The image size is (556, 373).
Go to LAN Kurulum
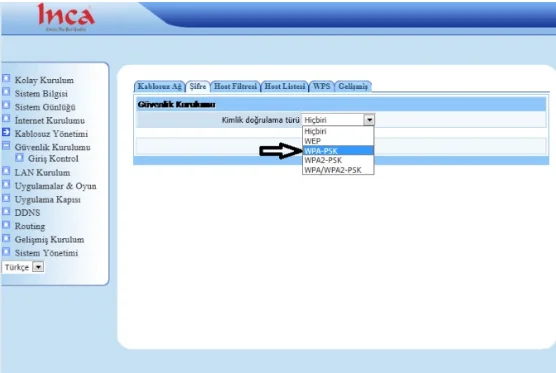point(42,173)
